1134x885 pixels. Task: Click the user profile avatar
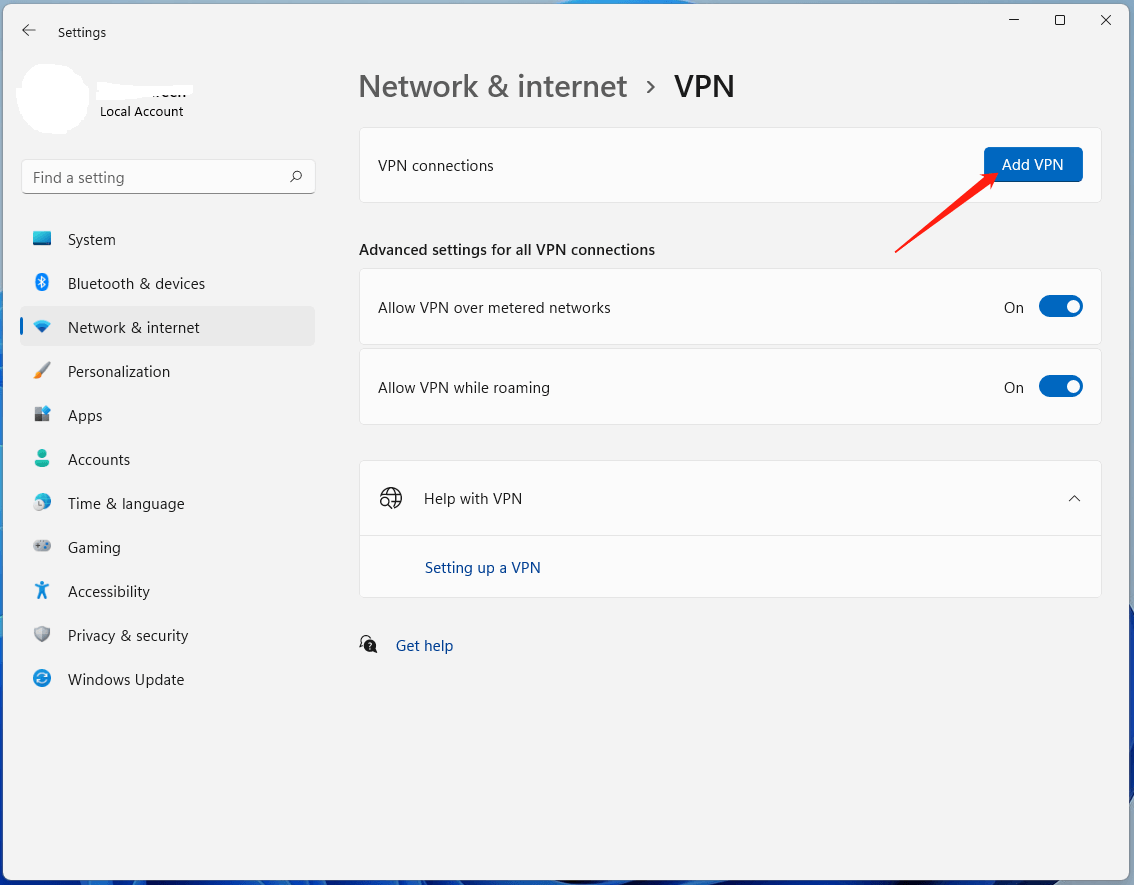(53, 99)
